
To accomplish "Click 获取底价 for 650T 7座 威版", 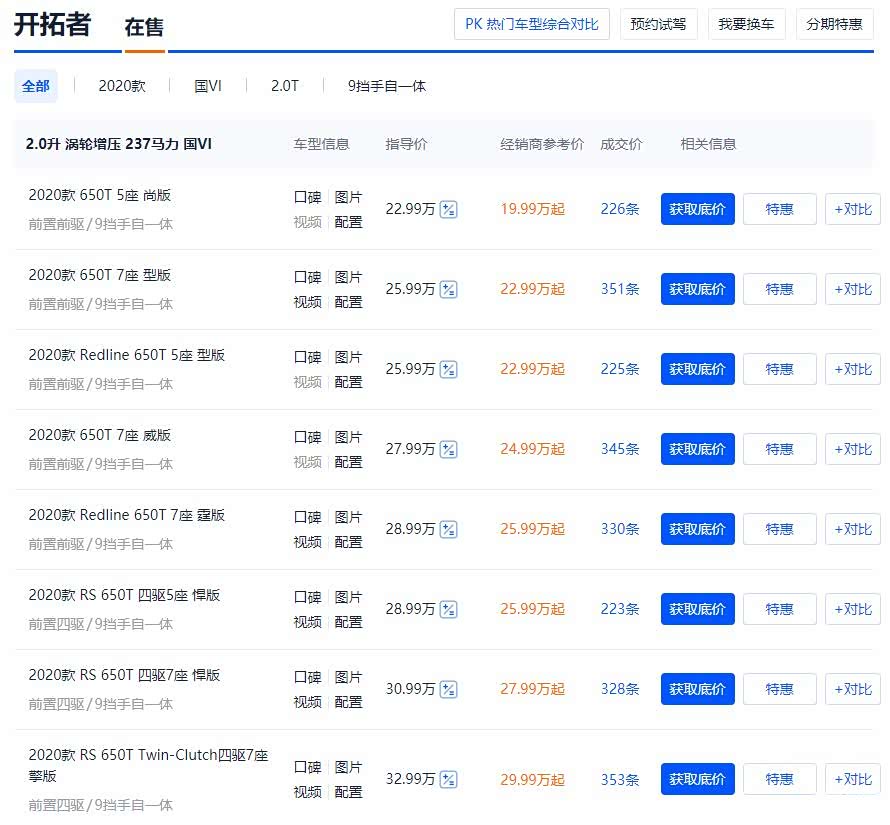I will coord(698,449).
